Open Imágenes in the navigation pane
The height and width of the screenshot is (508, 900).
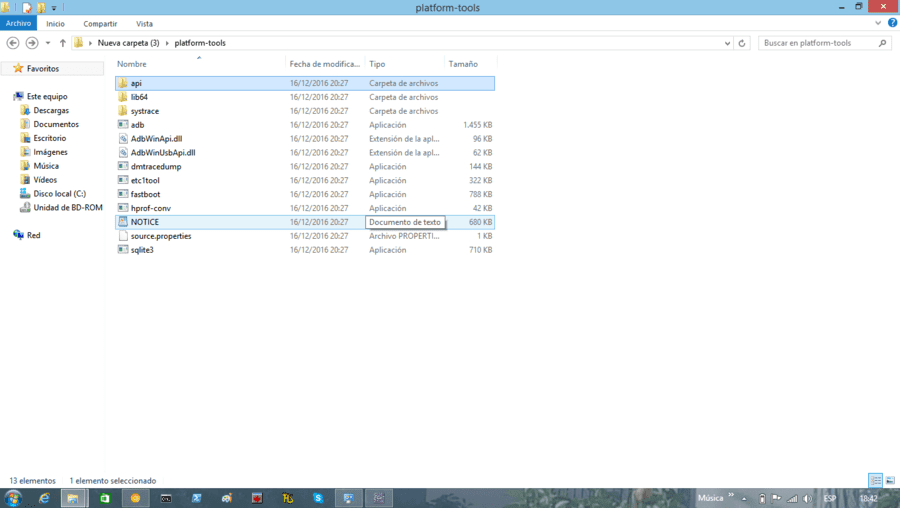click(50, 152)
